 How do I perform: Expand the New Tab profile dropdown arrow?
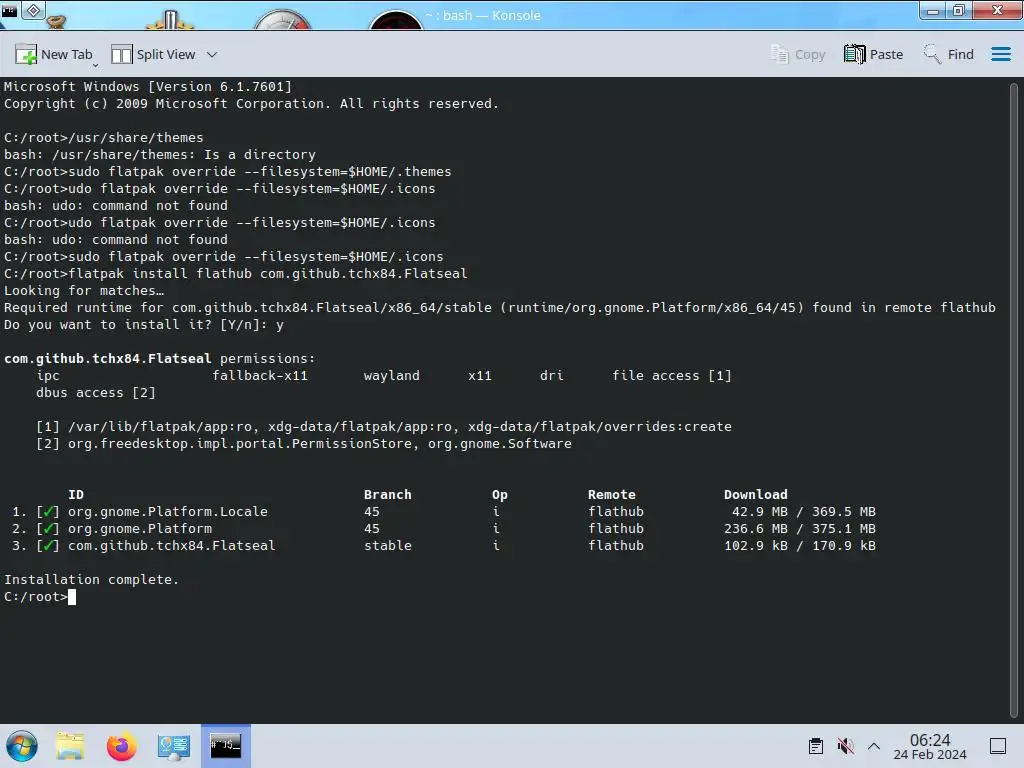tap(95, 65)
